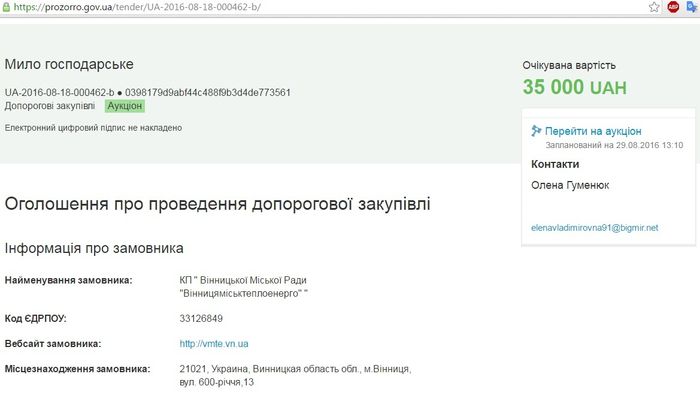Select the code value 33126849

point(201,319)
